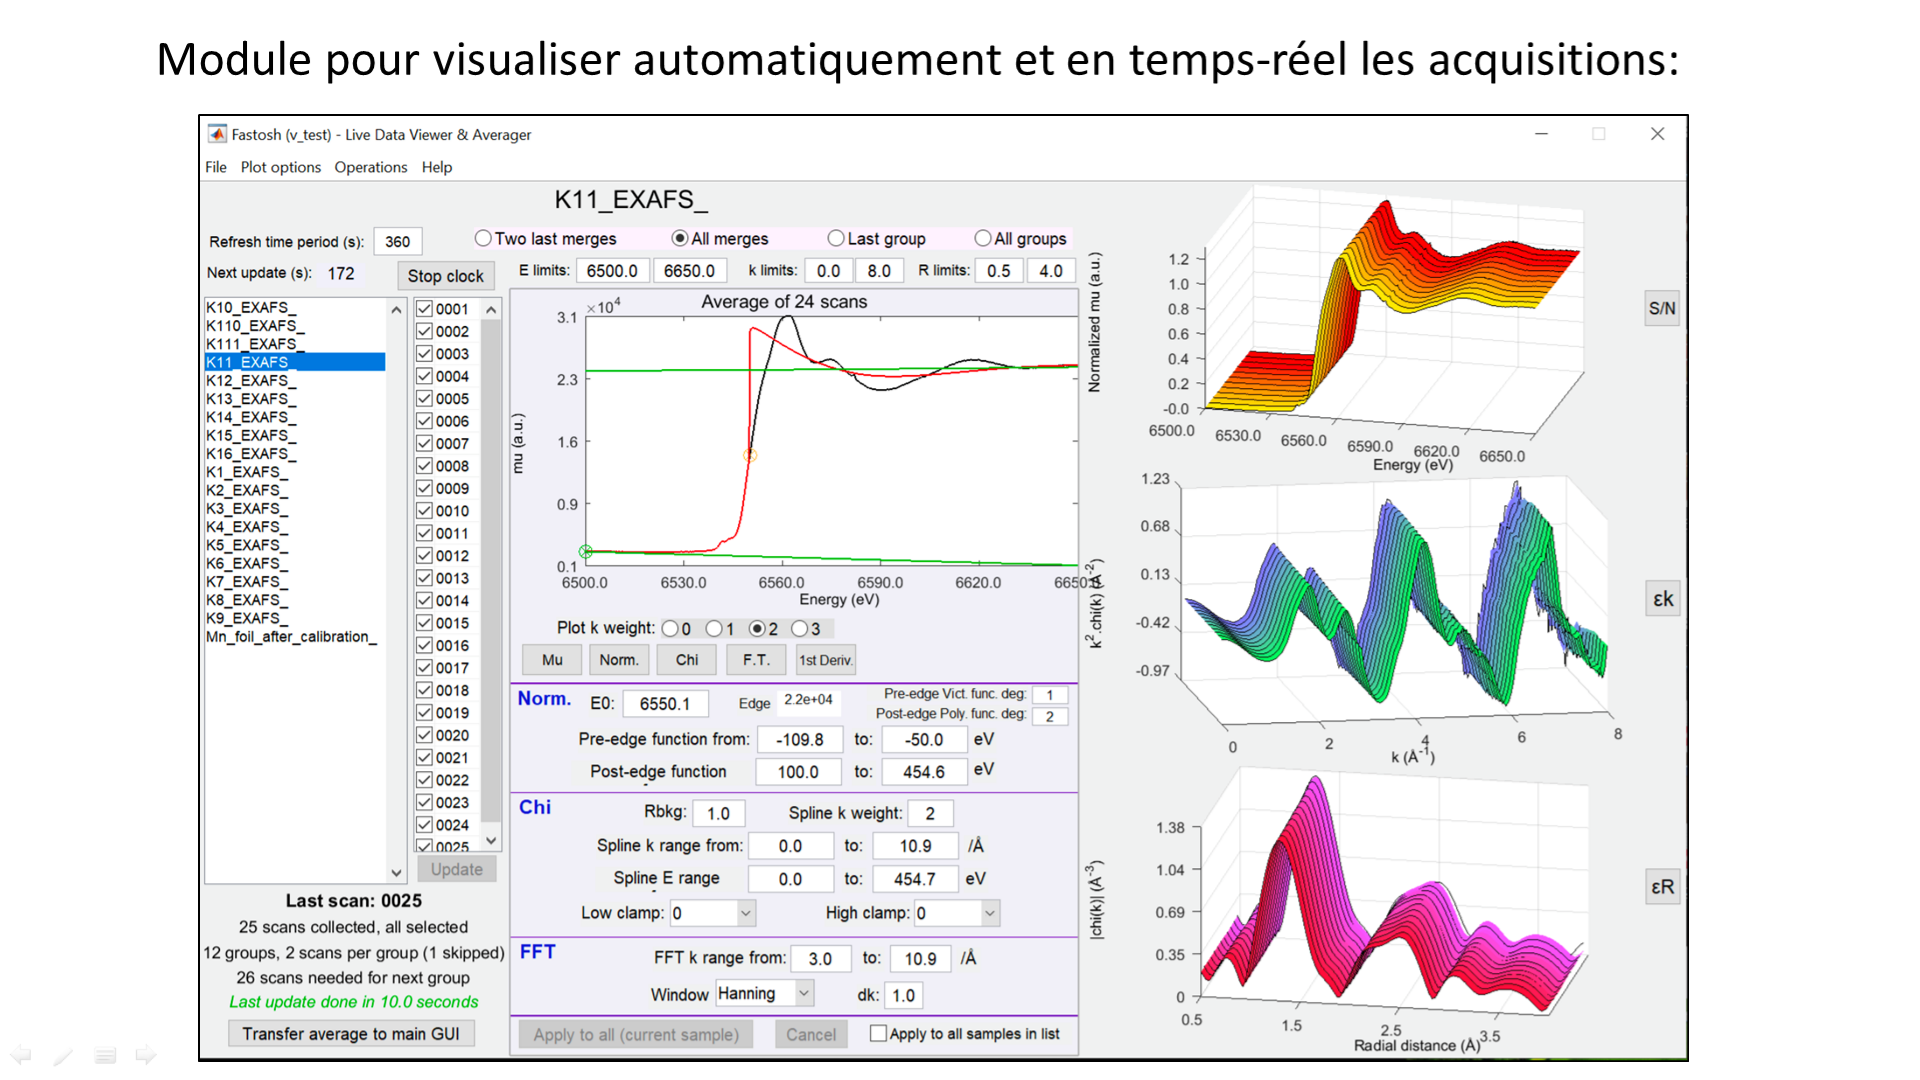Open the Plot options menu
Viewport: 1920px width, 1080px height.
pos(280,167)
